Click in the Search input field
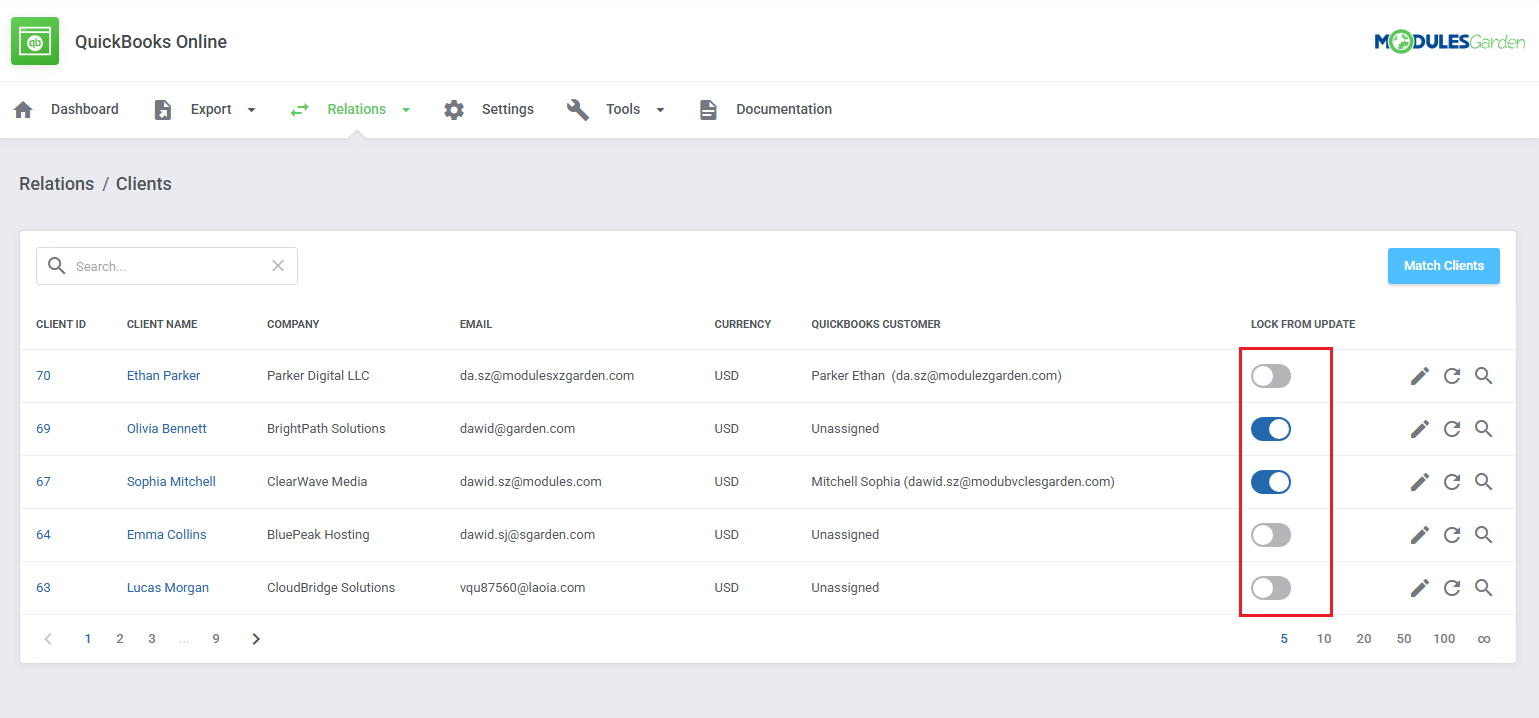 point(168,266)
